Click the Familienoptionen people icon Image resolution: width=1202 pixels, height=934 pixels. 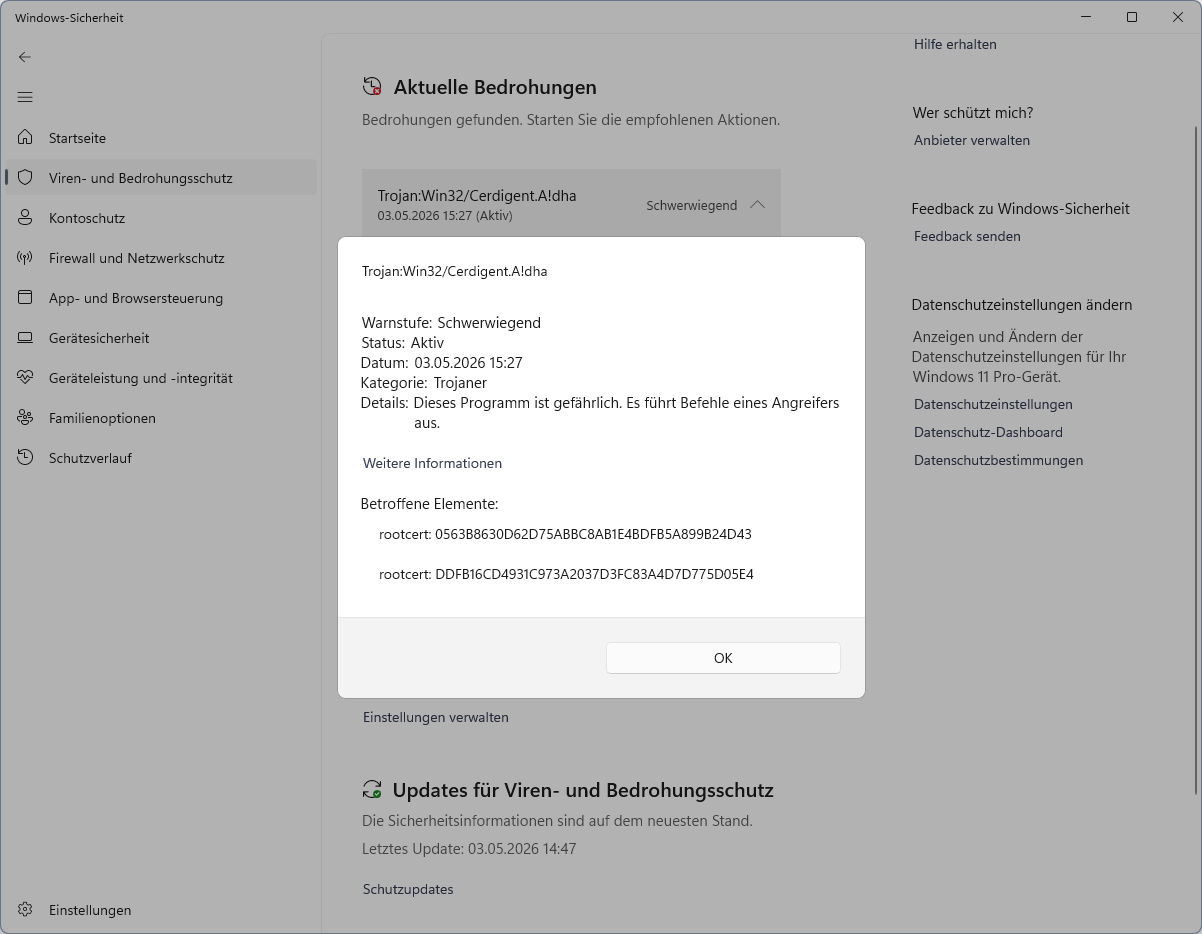tap(25, 418)
